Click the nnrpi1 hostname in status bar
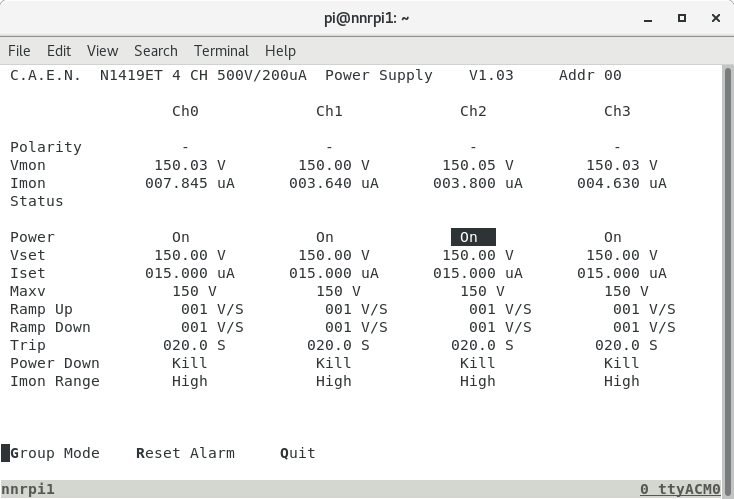The width and height of the screenshot is (734, 499). point(28,490)
